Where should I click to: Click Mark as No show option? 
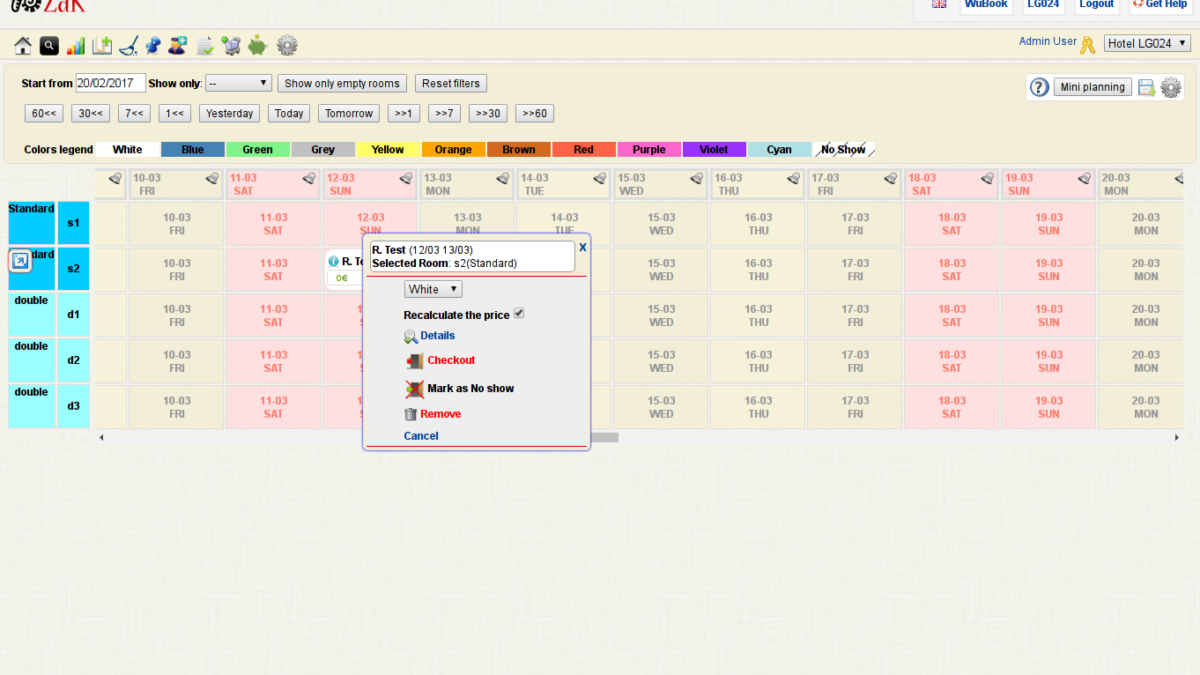click(470, 388)
